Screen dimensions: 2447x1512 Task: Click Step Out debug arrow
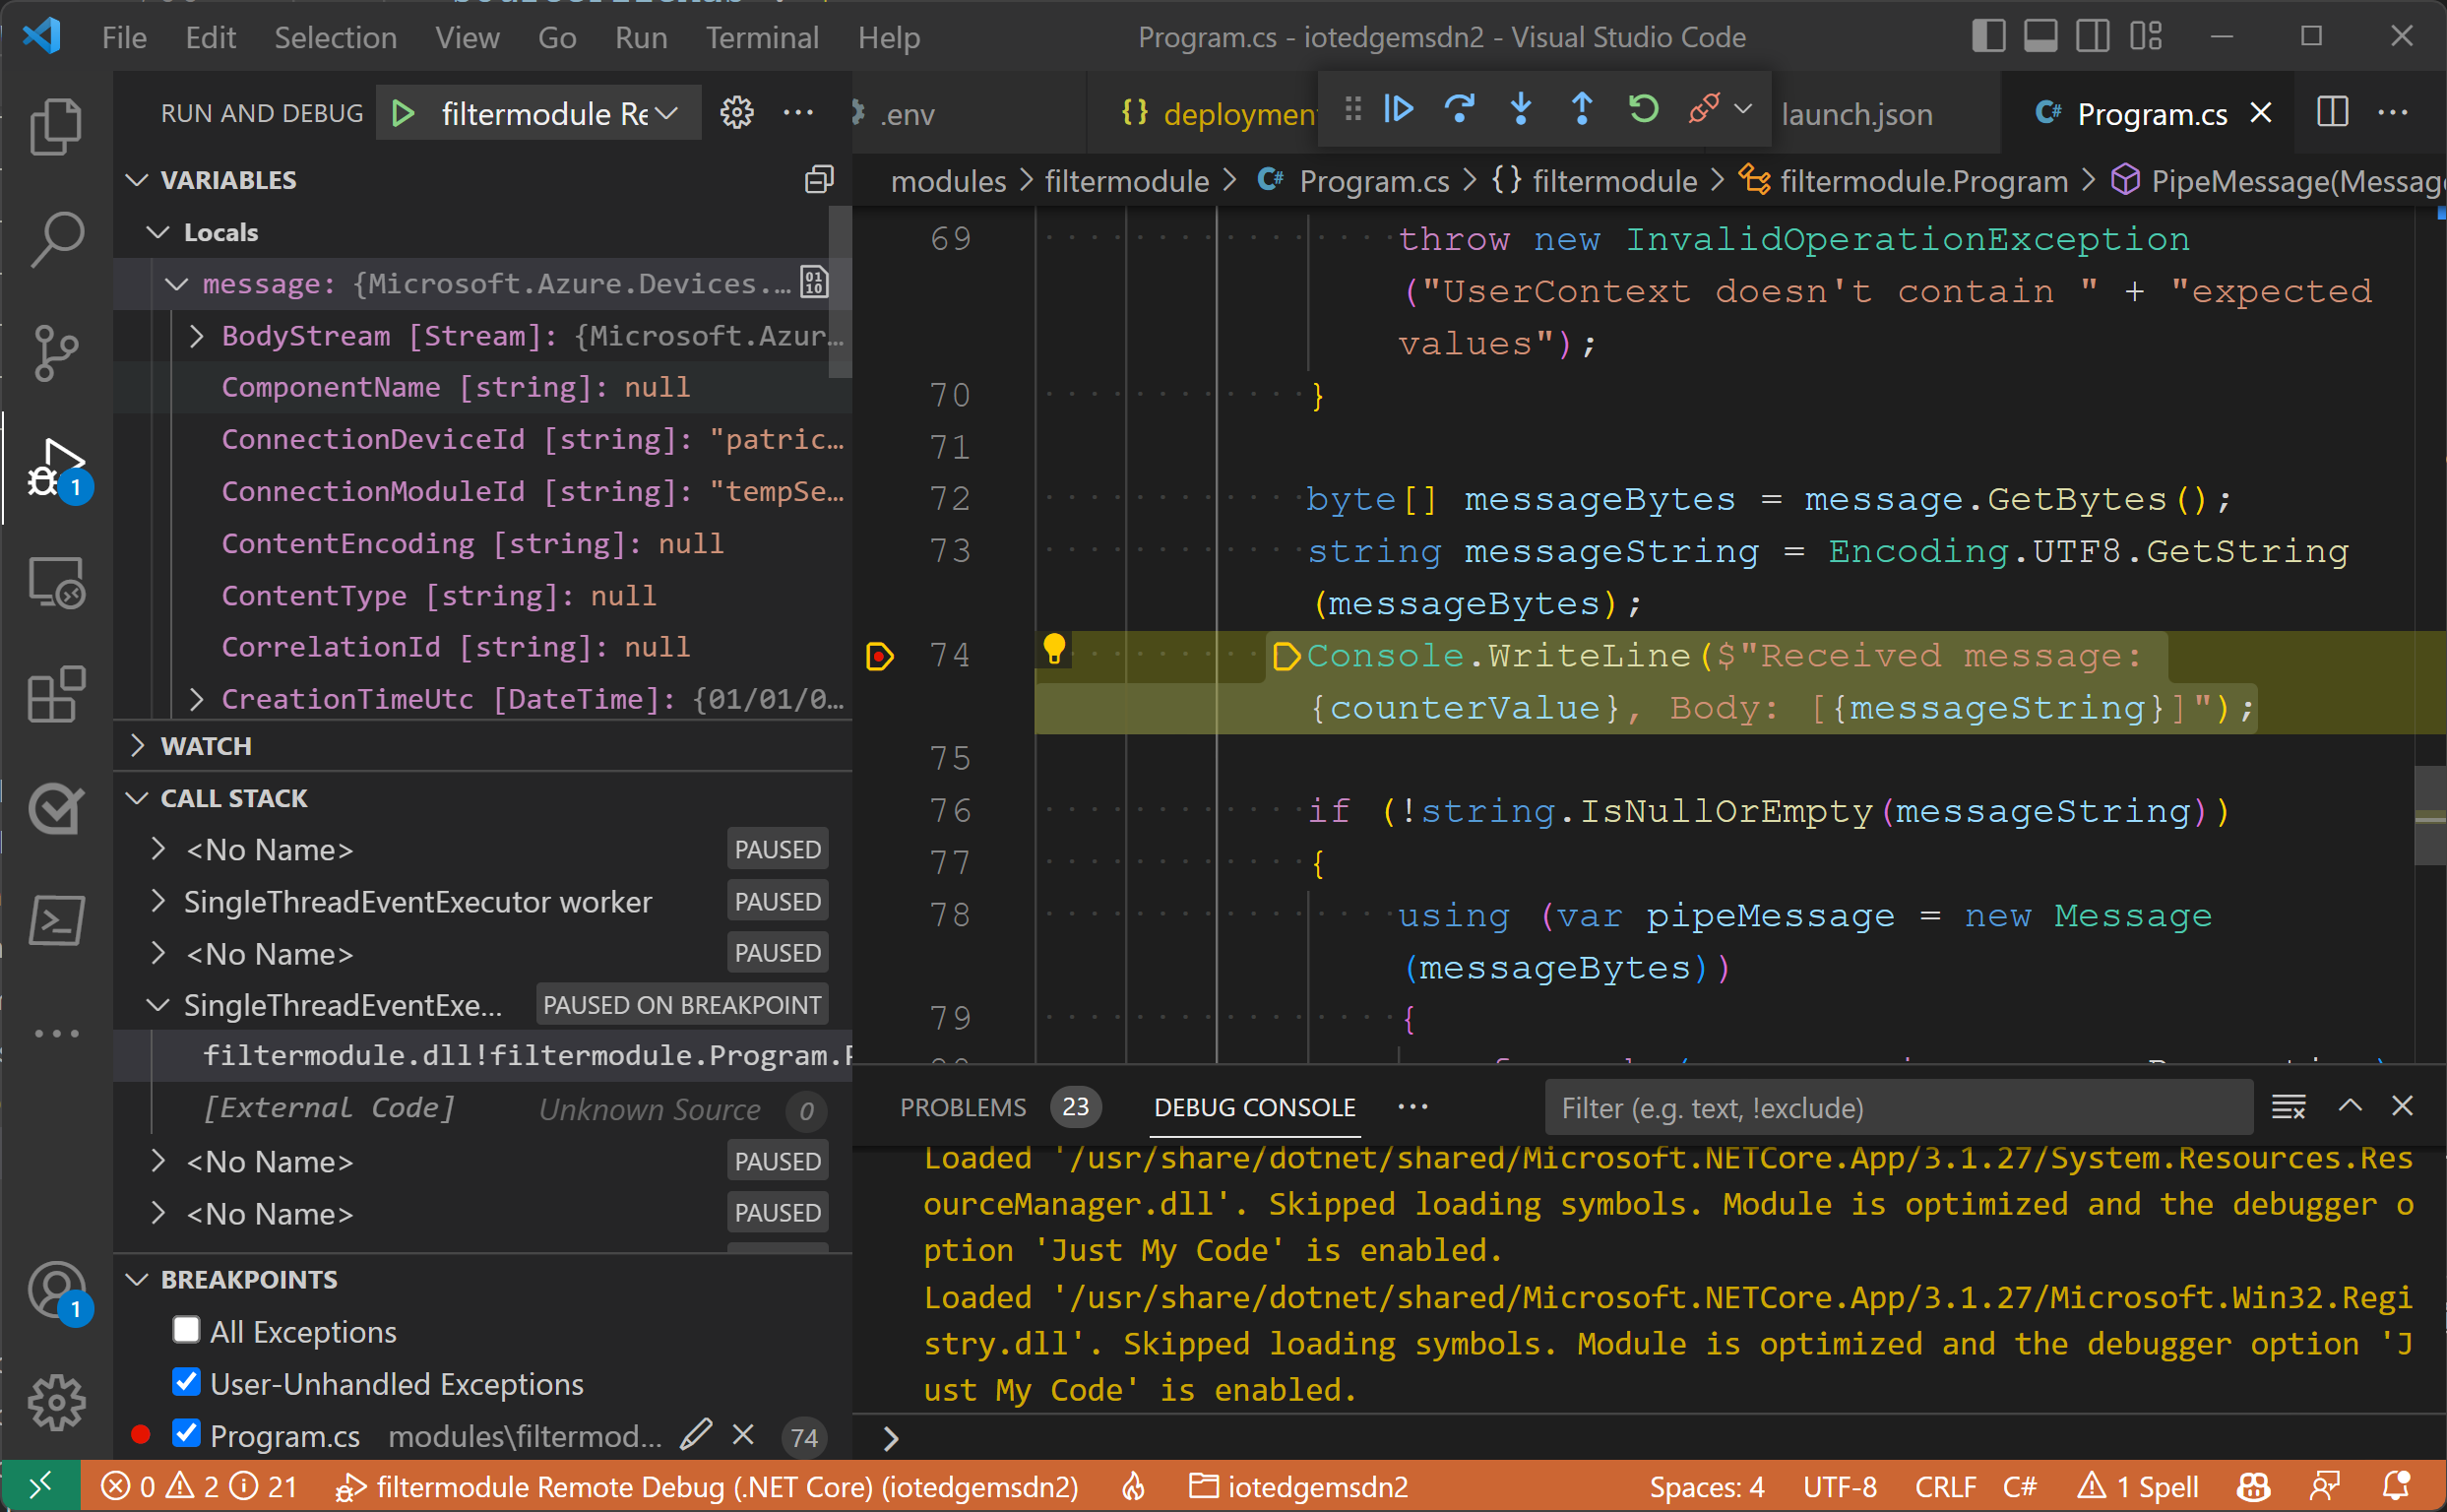[x=1582, y=108]
